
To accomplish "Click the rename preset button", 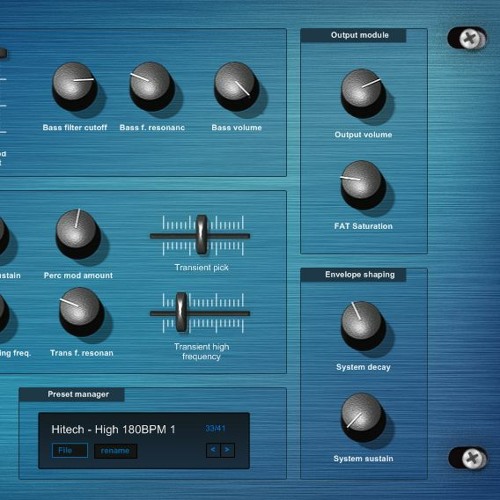I will 115,451.
